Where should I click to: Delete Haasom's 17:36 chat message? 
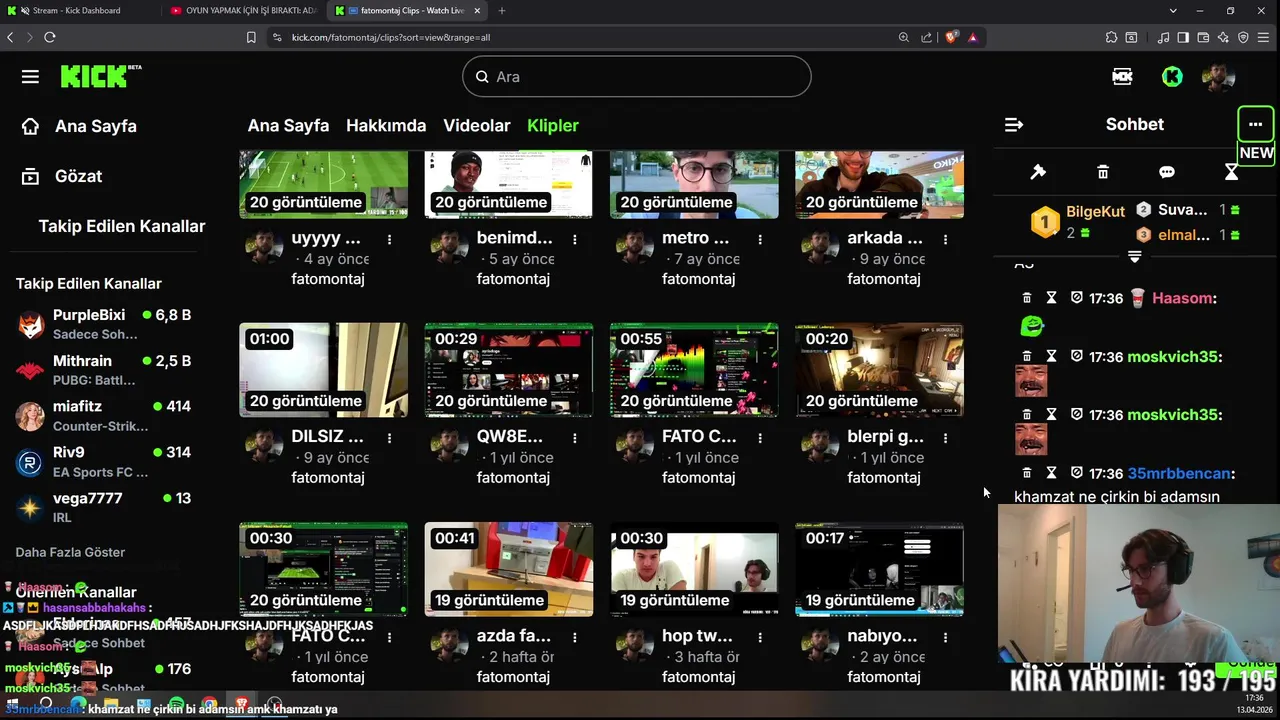pyautogui.click(x=1026, y=298)
